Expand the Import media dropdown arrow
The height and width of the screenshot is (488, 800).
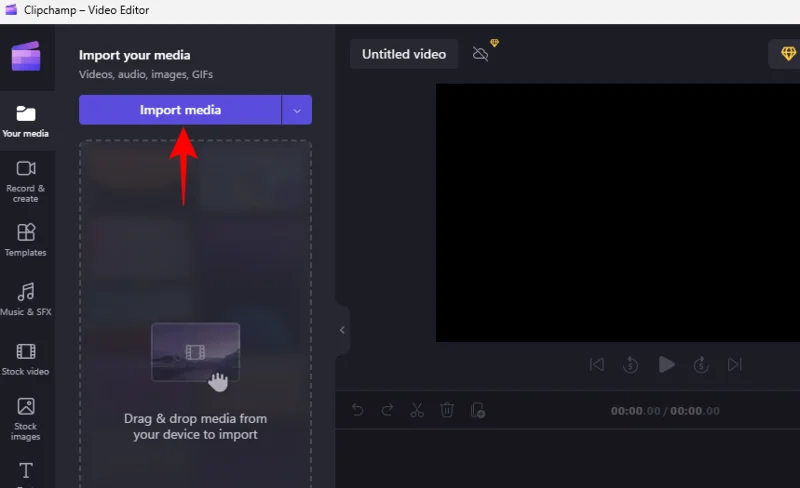[297, 110]
